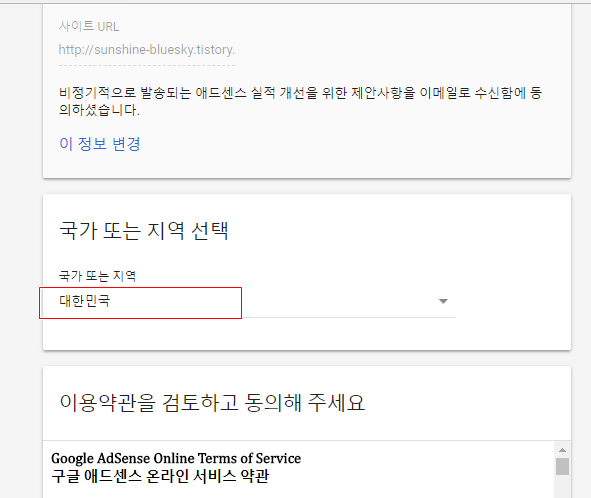The image size is (591, 498).
Task: Click the terms box scrollbar up arrow
Action: tap(562, 450)
